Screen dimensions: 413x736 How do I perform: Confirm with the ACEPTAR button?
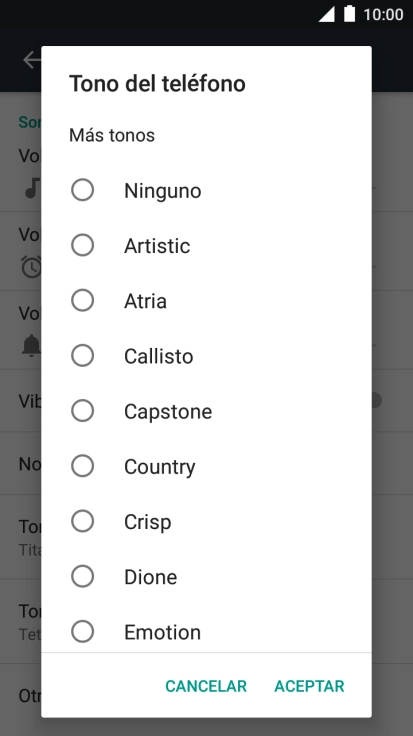(309, 686)
